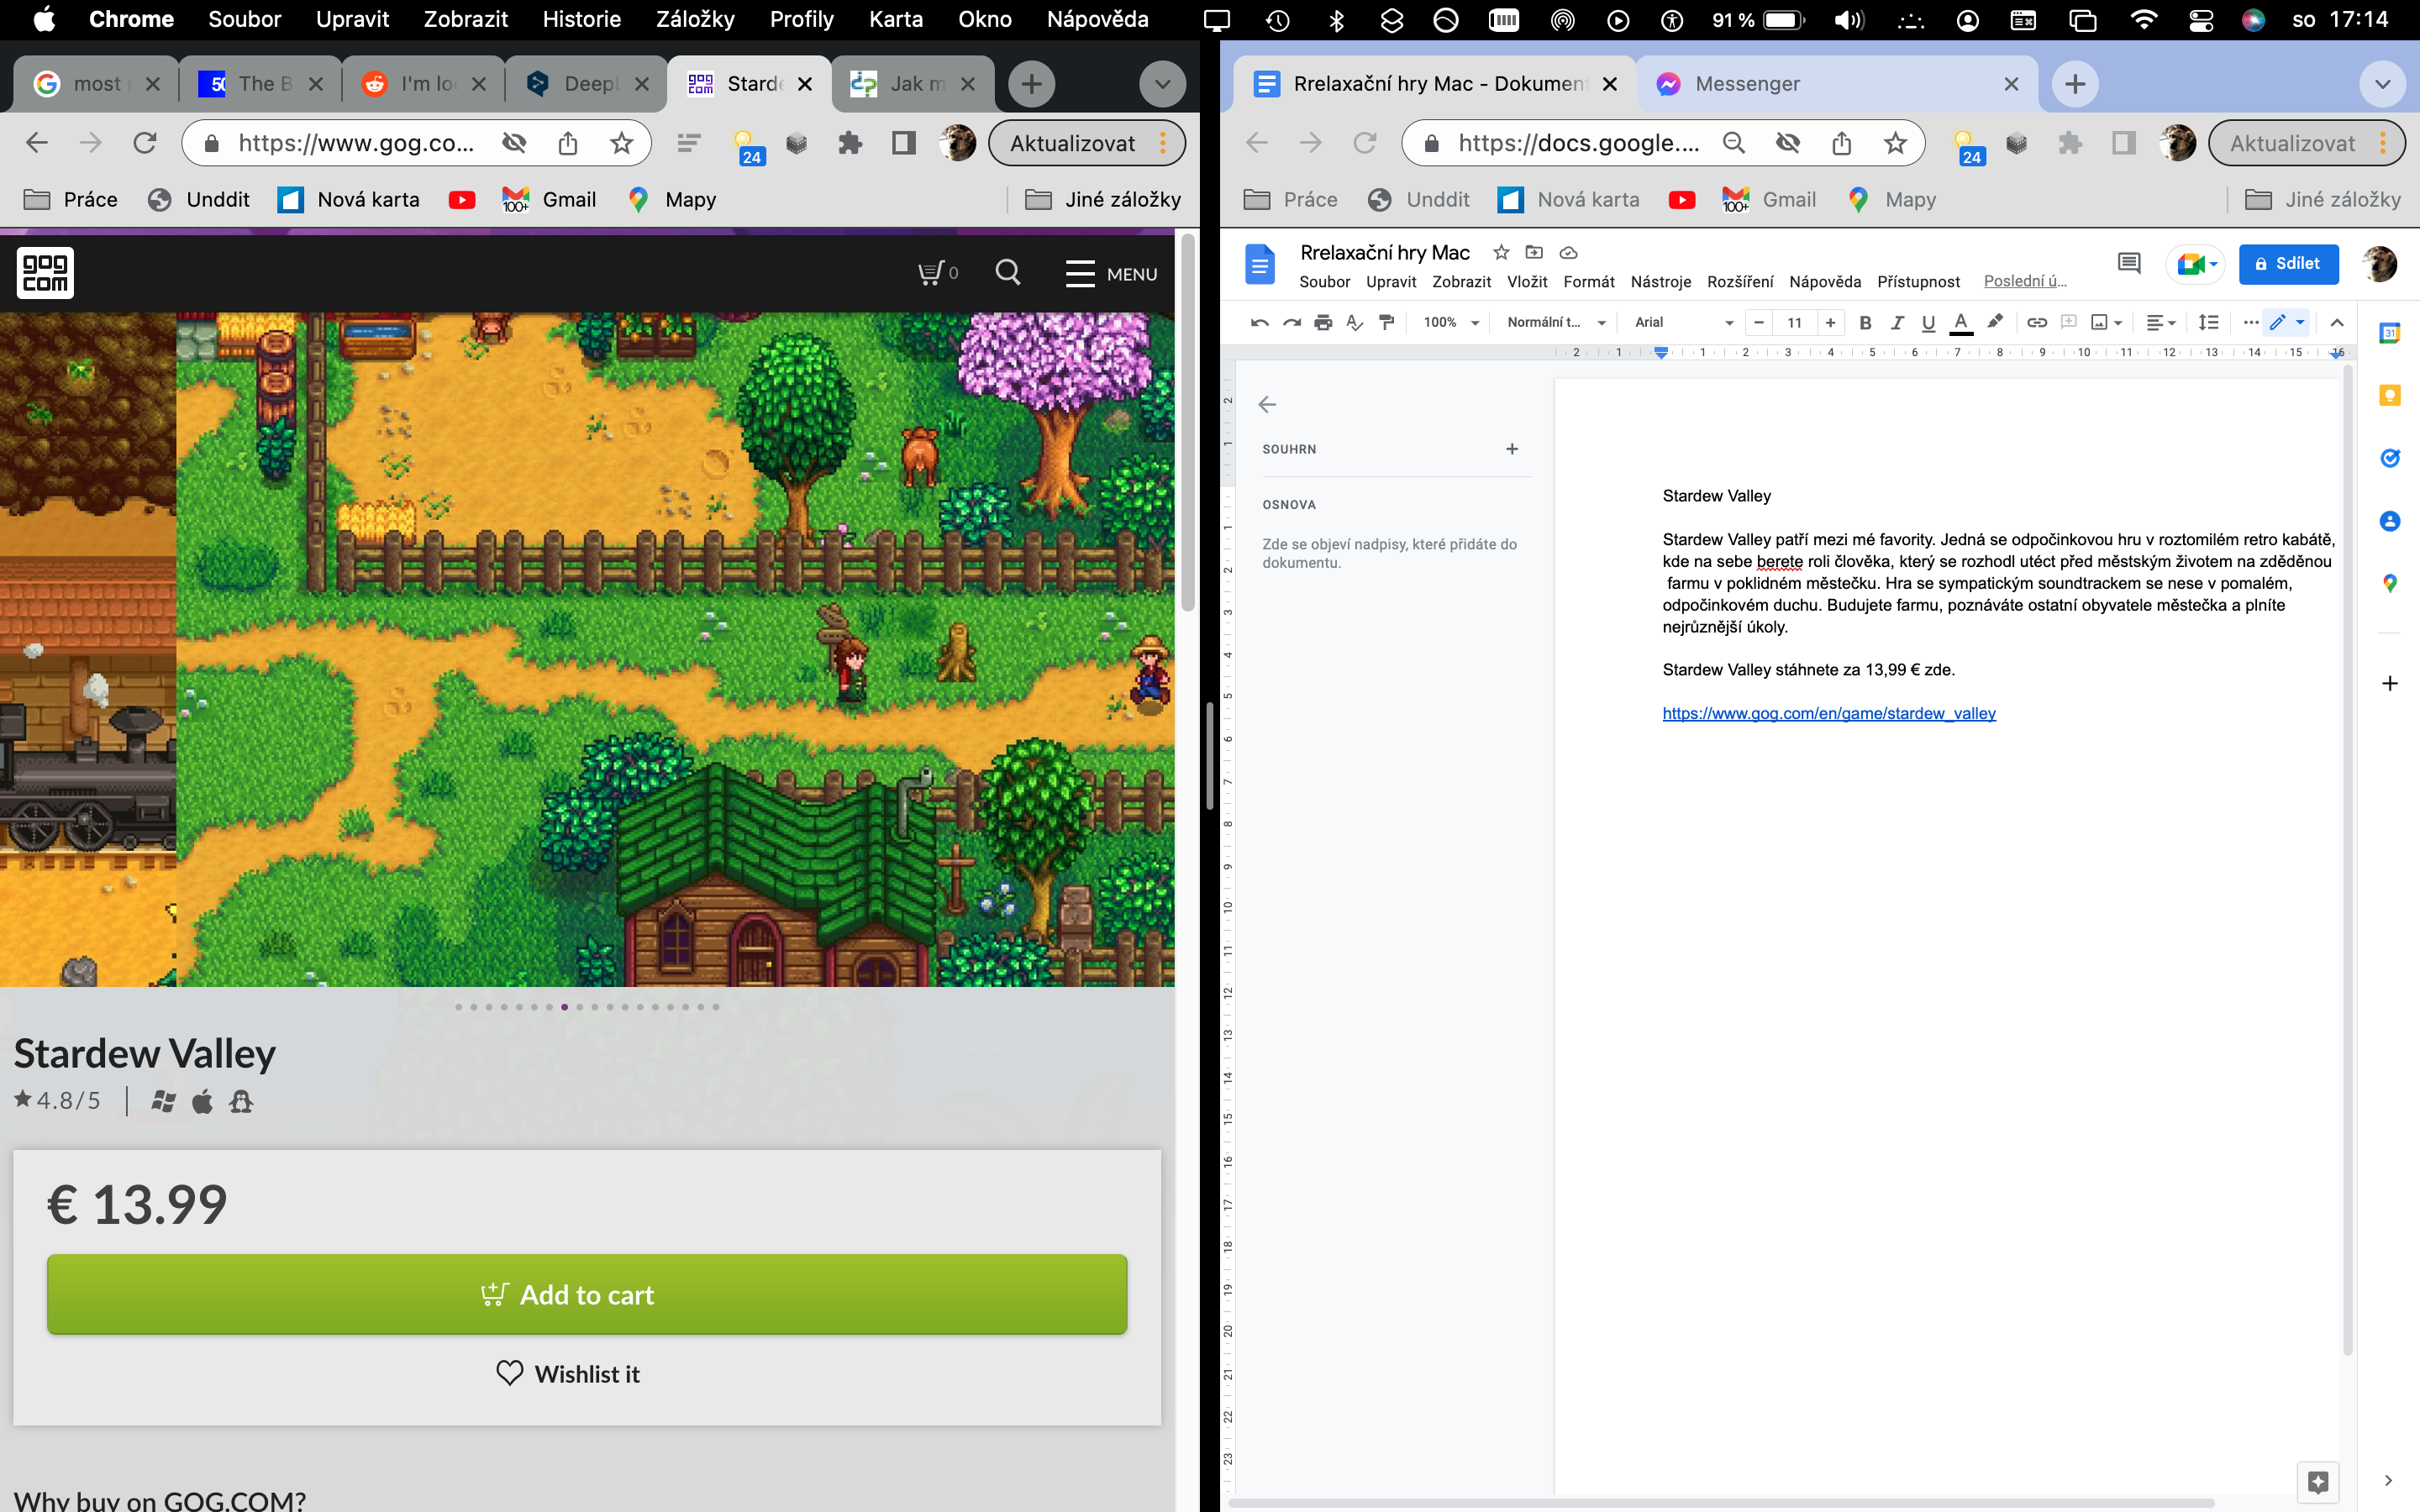Viewport: 2420px width, 1512px height.
Task: Open the Formát menu in Docs
Action: click(x=1588, y=282)
